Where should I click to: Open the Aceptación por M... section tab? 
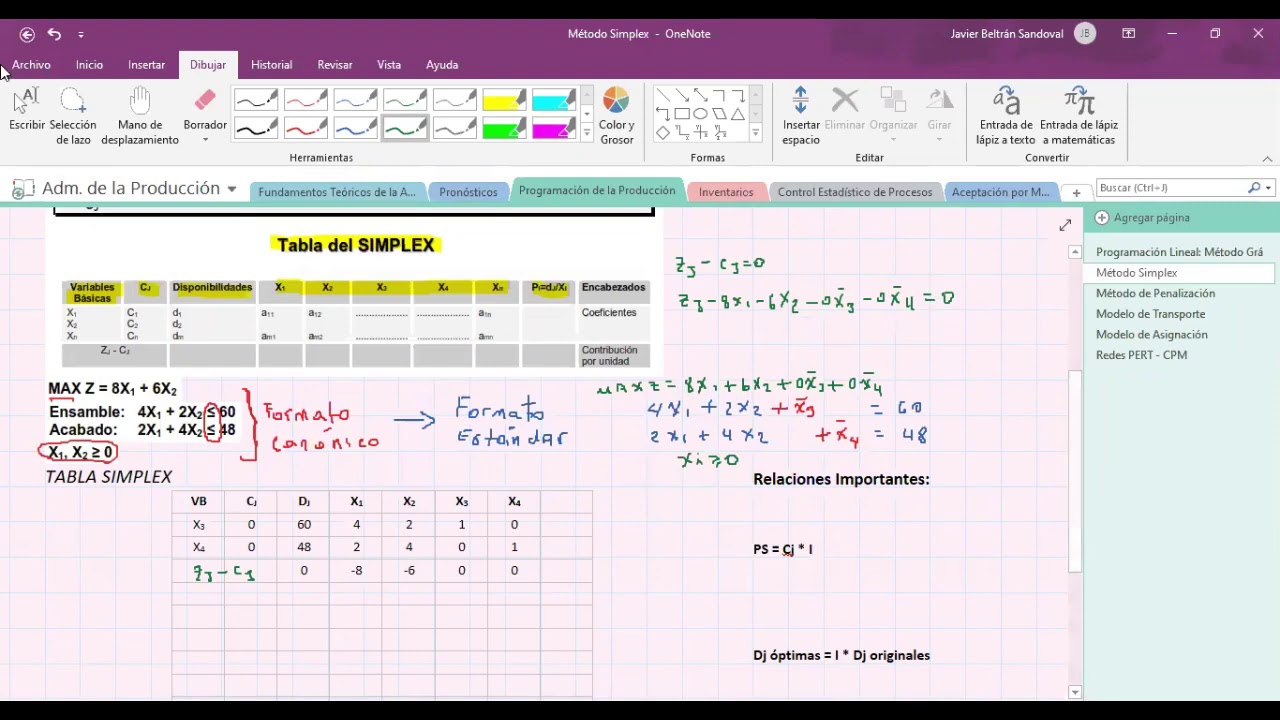tap(1000, 192)
